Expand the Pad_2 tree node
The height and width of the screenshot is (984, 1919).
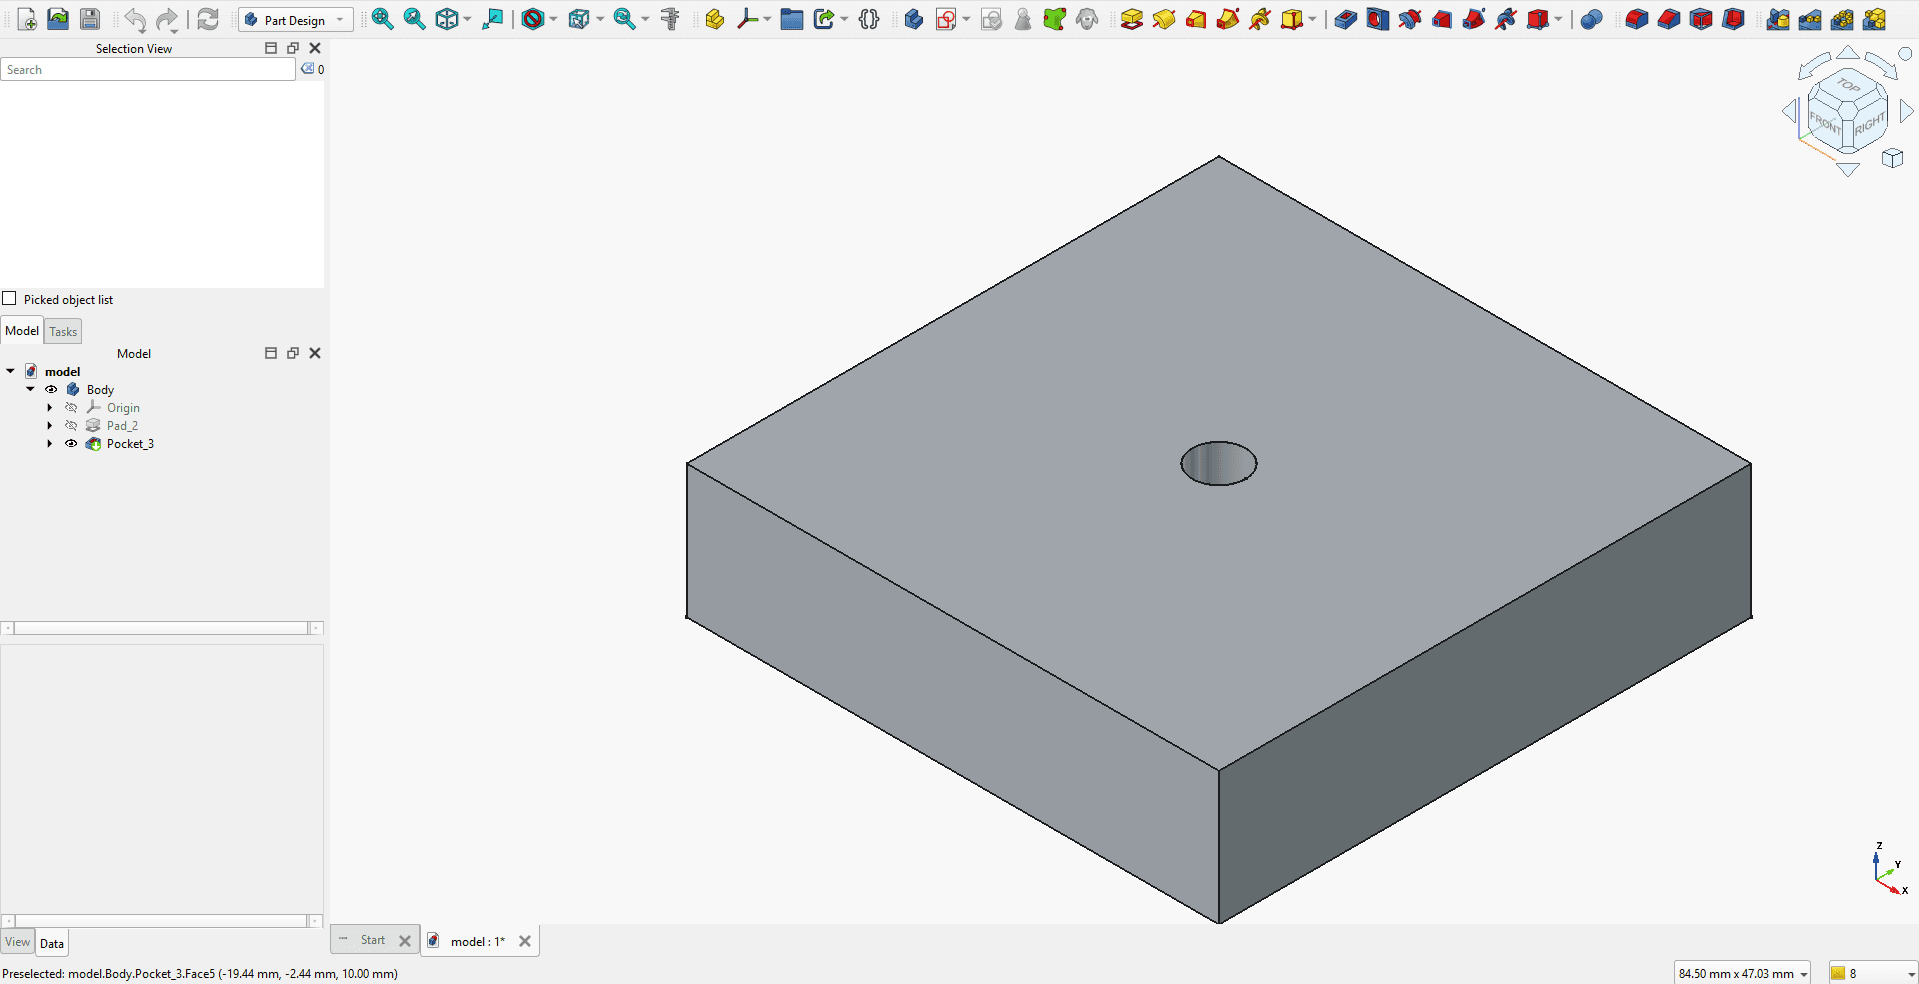50,425
